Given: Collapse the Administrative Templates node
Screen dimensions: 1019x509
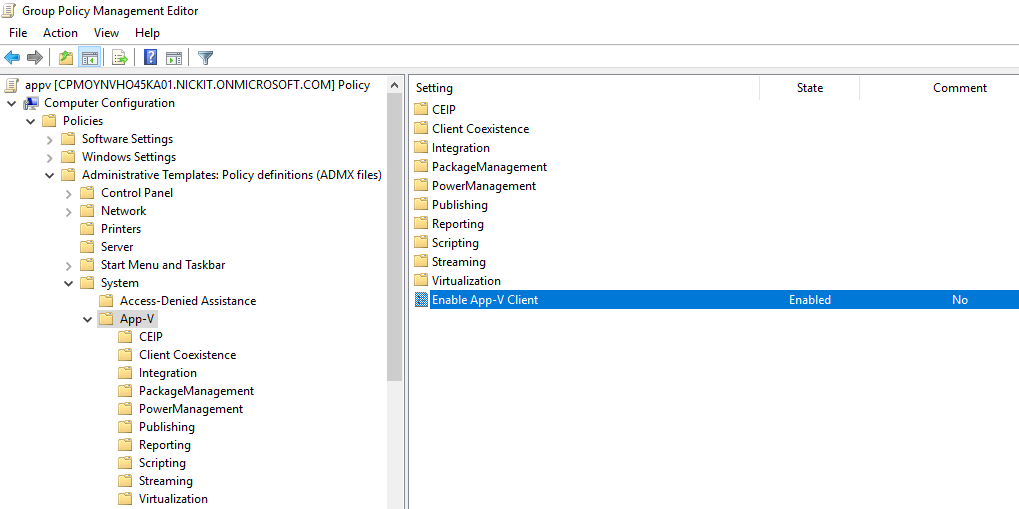Looking at the screenshot, I should [49, 176].
